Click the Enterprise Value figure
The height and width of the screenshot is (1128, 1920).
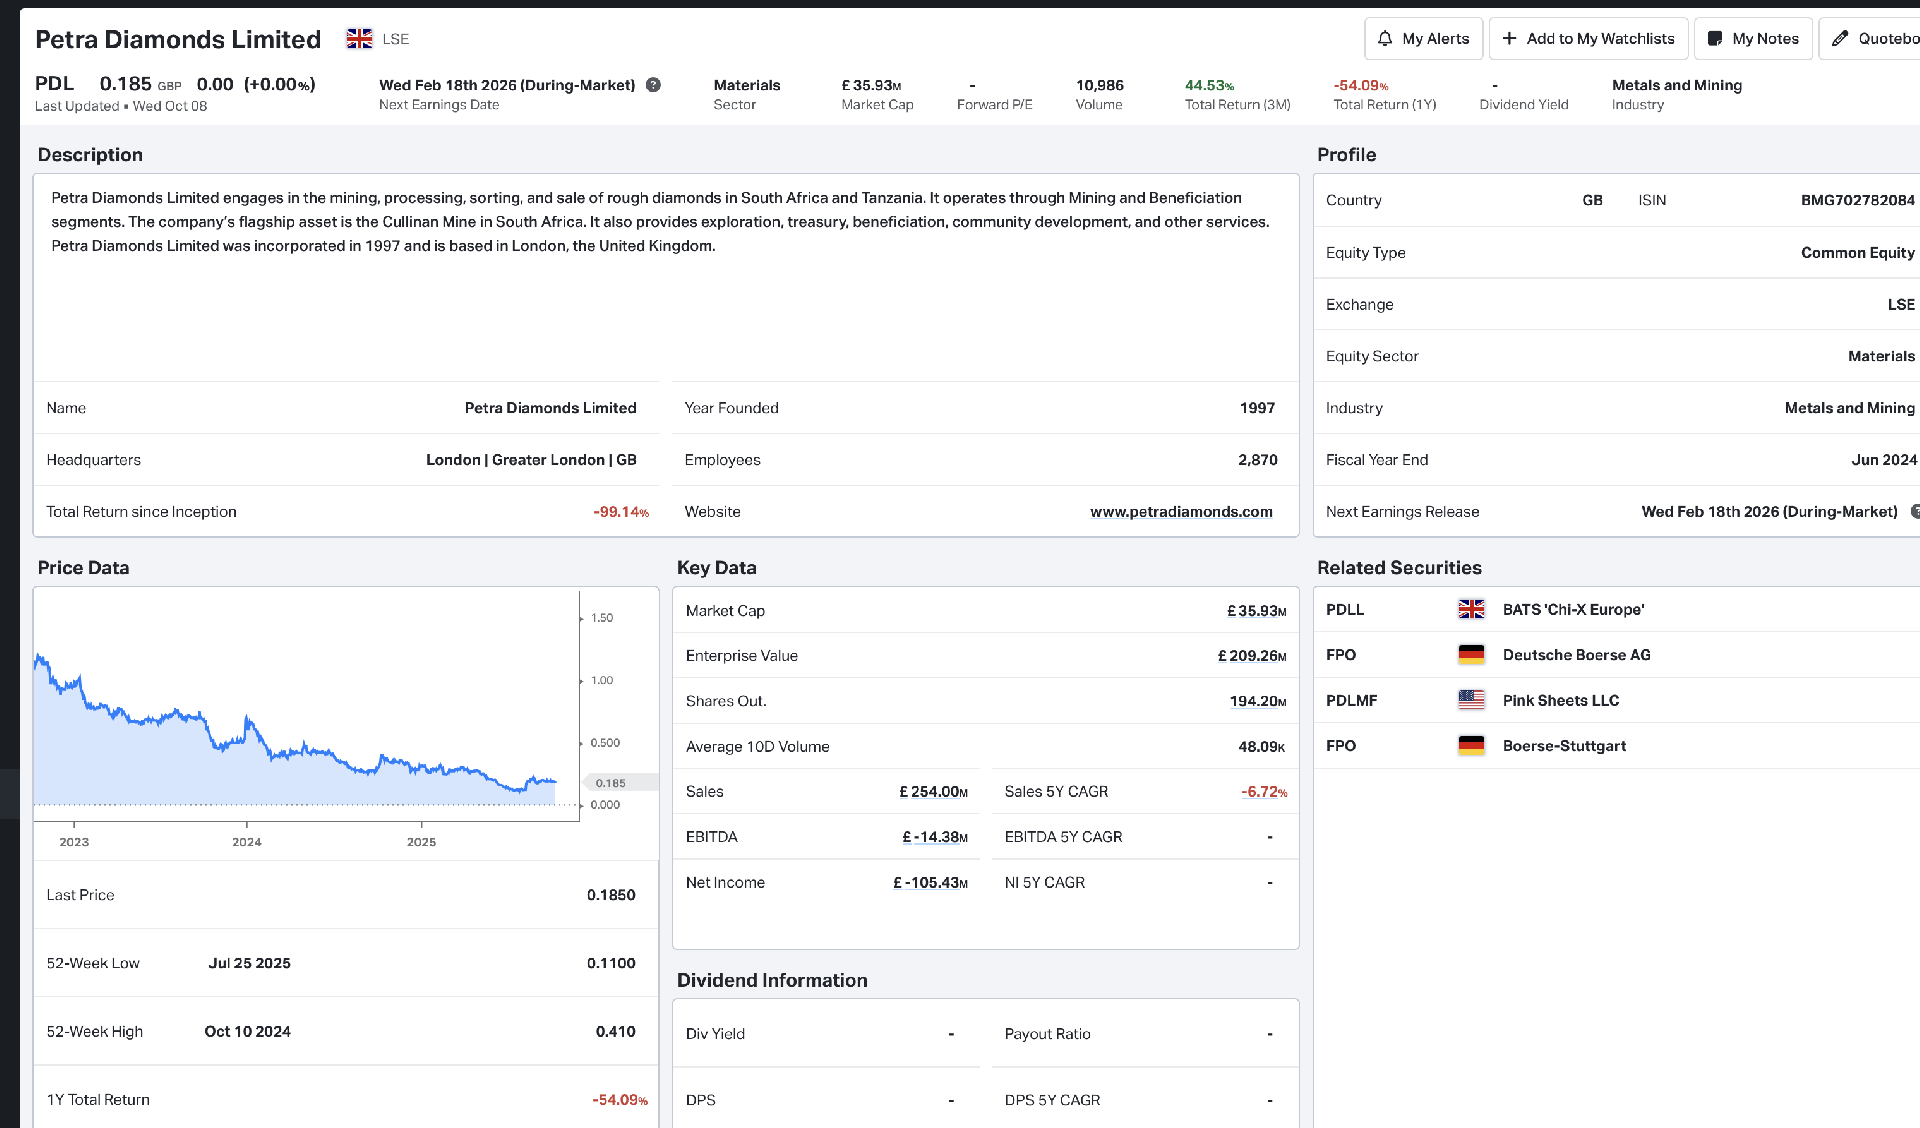1251,656
